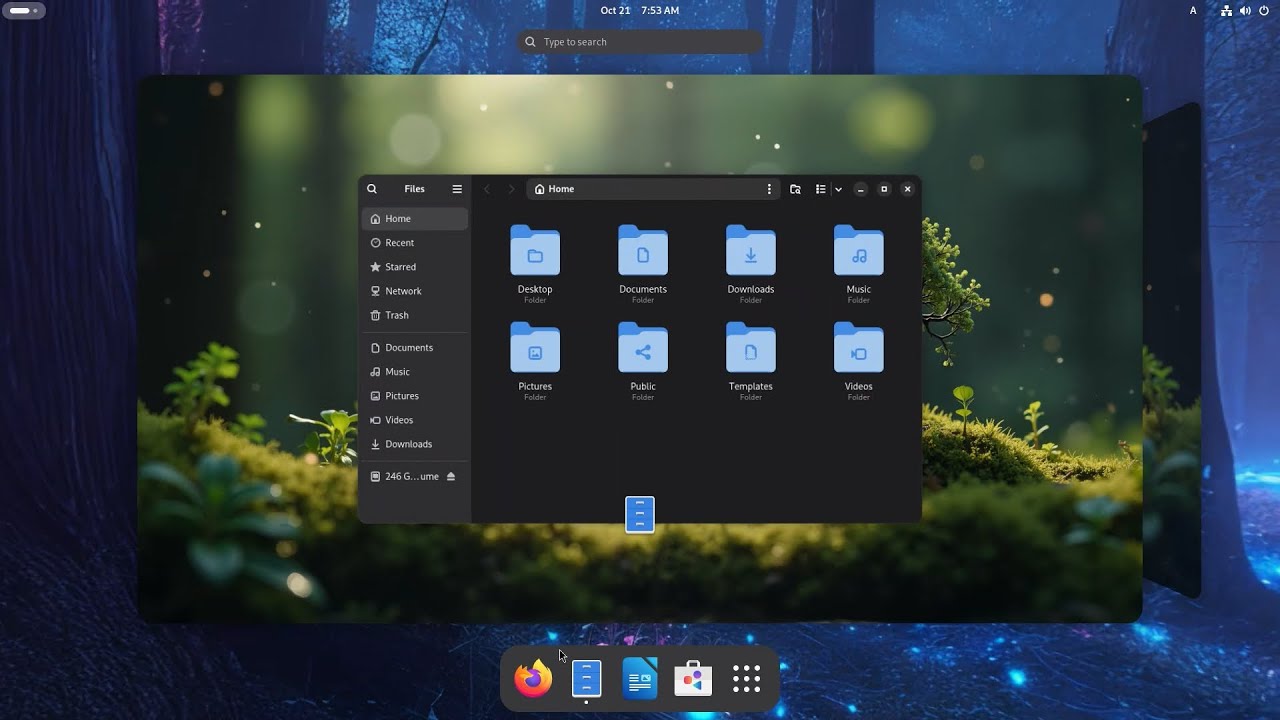Open the date and time menu
Viewport: 1280px width, 720px height.
pos(640,10)
